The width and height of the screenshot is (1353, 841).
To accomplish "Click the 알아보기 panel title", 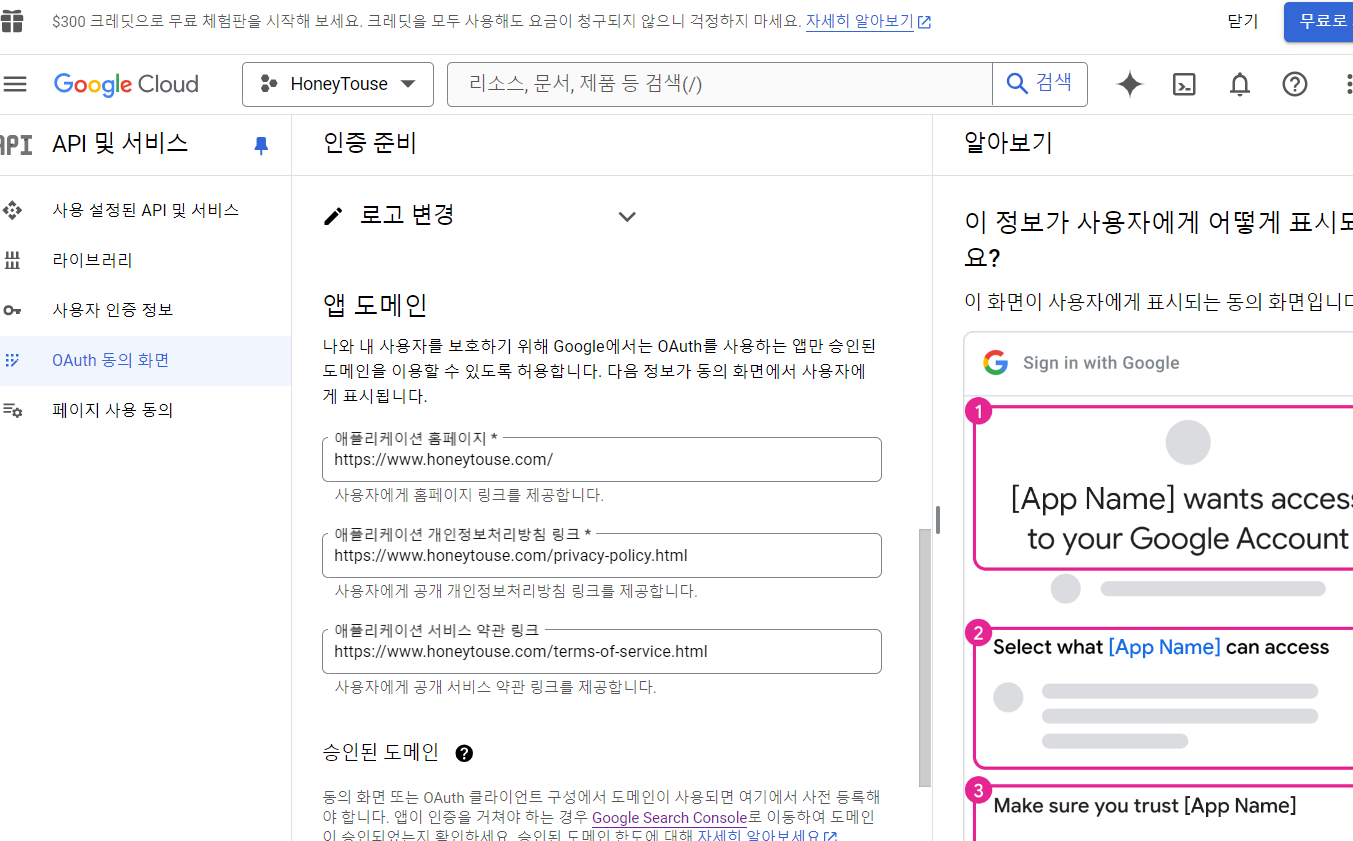I will click(x=1008, y=144).
